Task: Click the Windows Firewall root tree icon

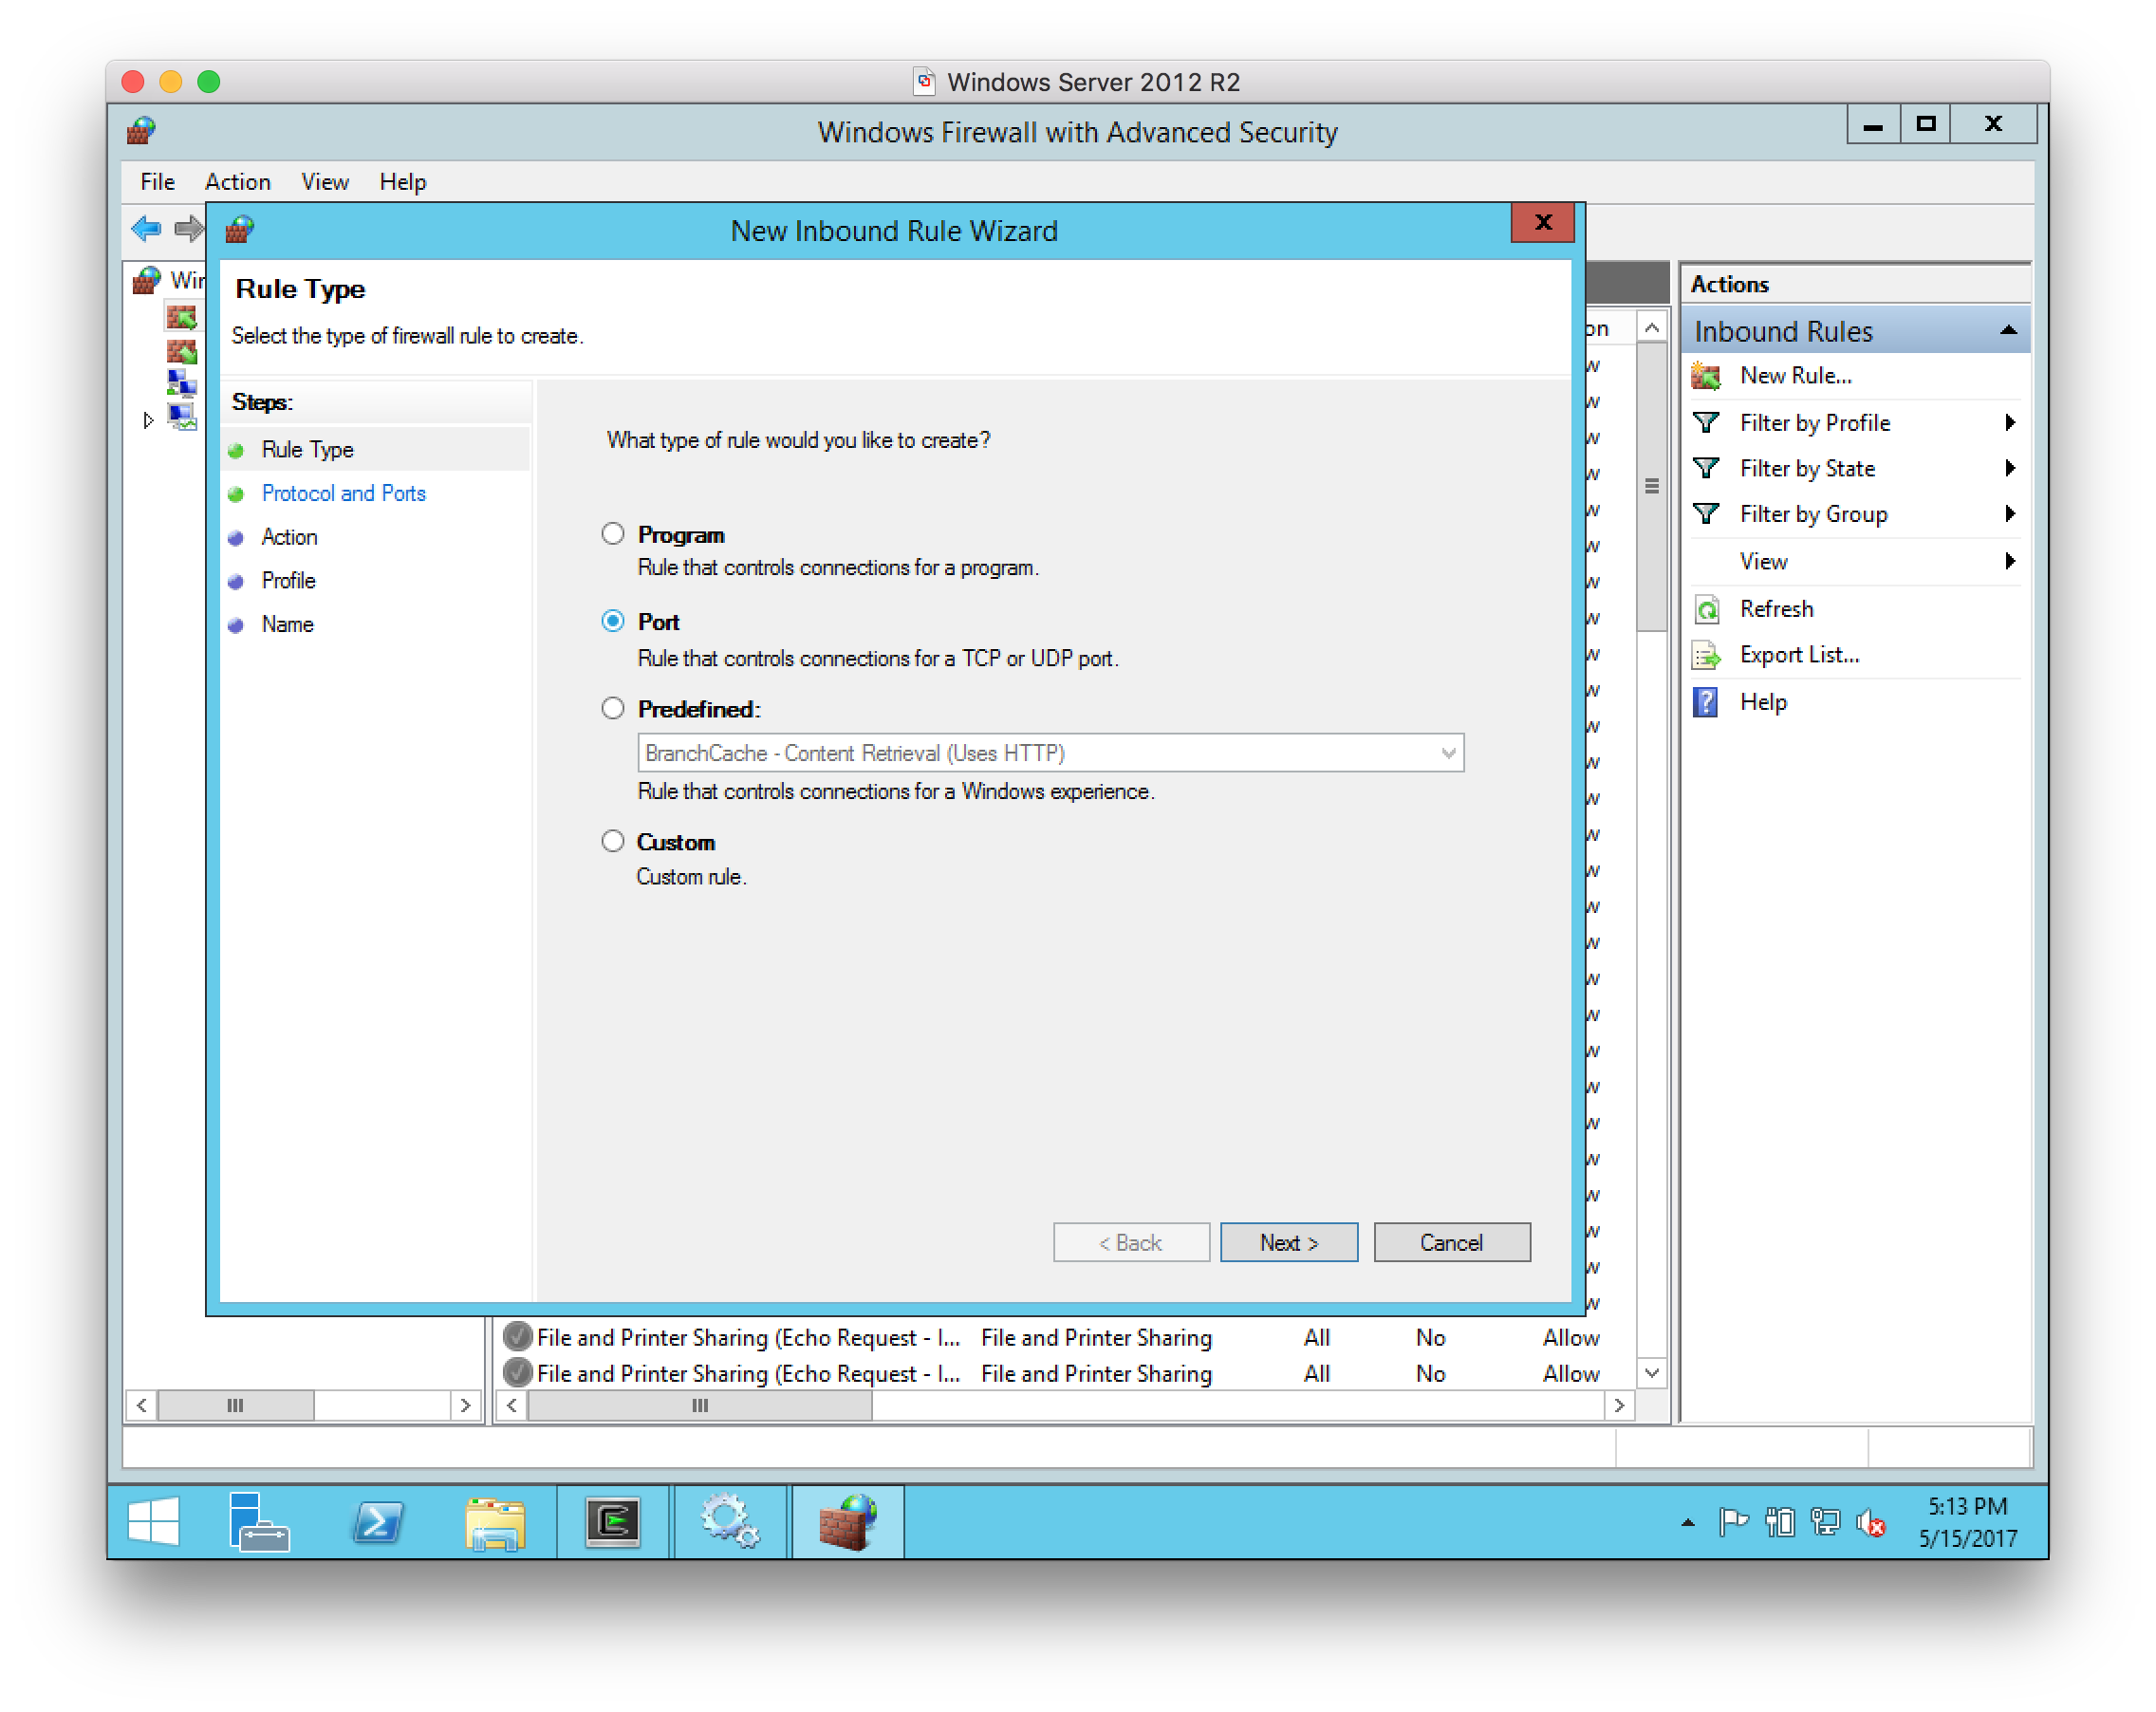Action: pyautogui.click(x=146, y=280)
